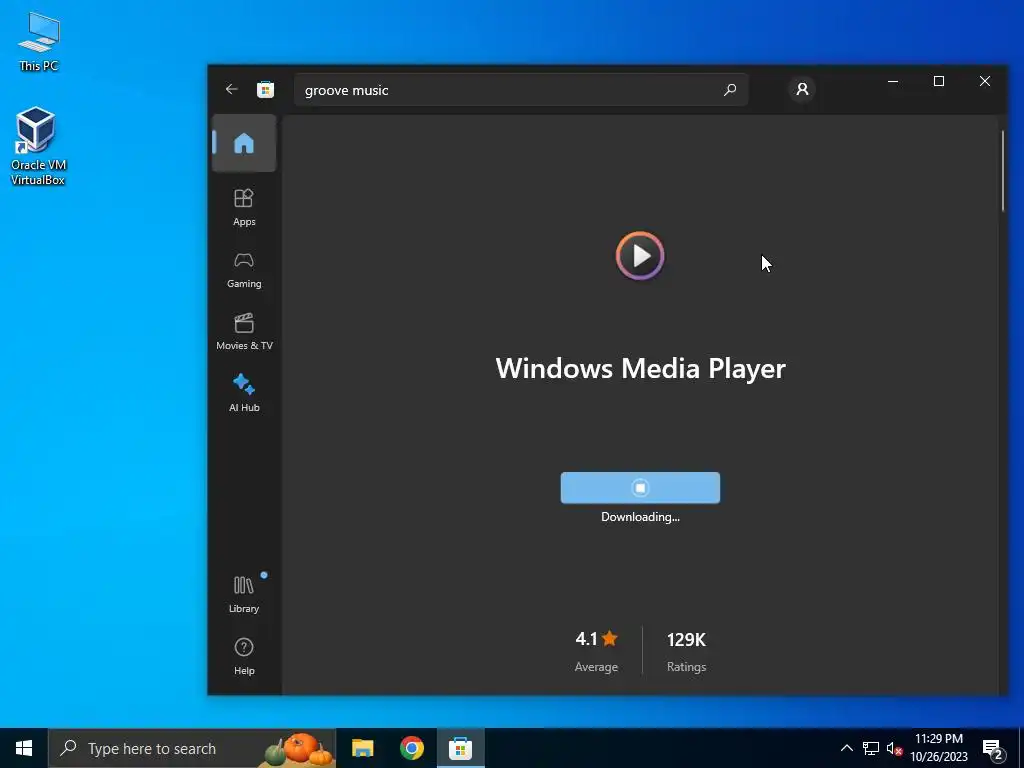
Task: Open the Windows Start menu
Action: [x=24, y=748]
